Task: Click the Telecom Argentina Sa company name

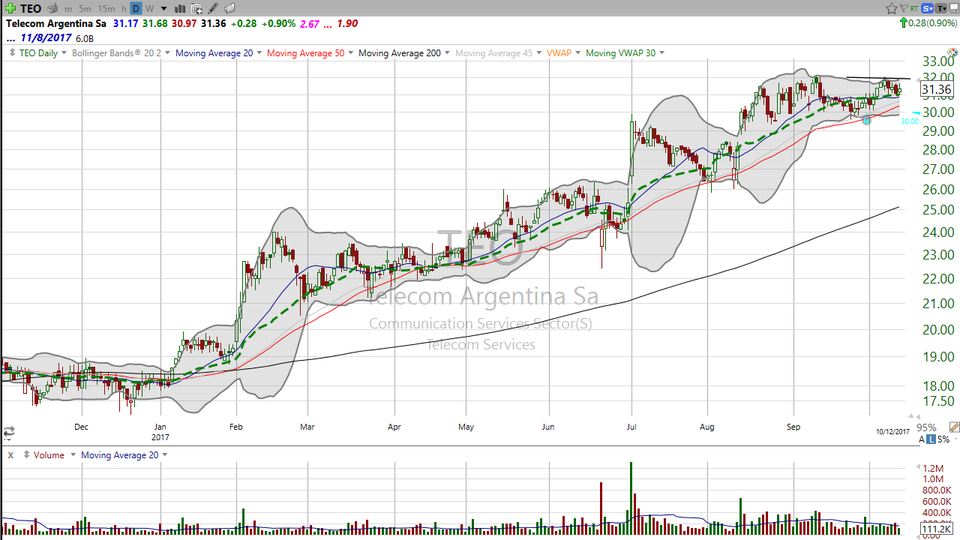Action: point(56,24)
